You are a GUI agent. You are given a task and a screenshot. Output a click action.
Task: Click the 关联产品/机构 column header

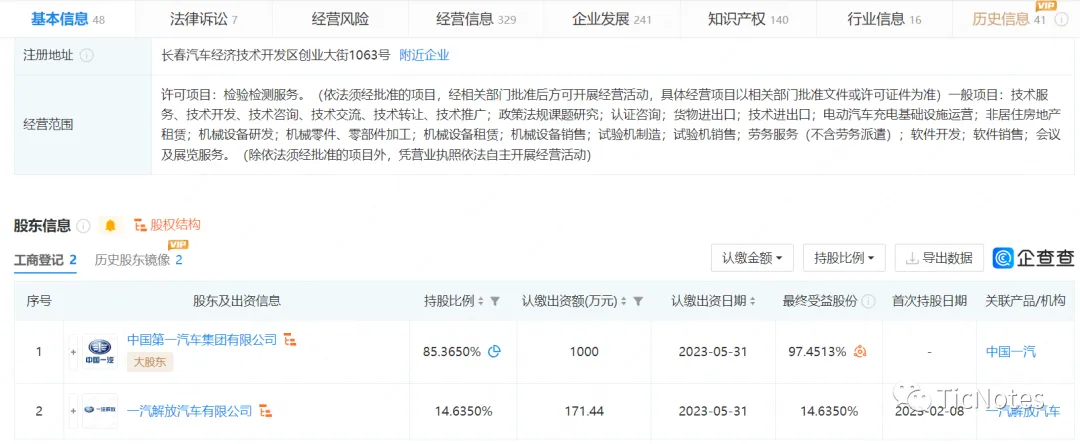1026,301
